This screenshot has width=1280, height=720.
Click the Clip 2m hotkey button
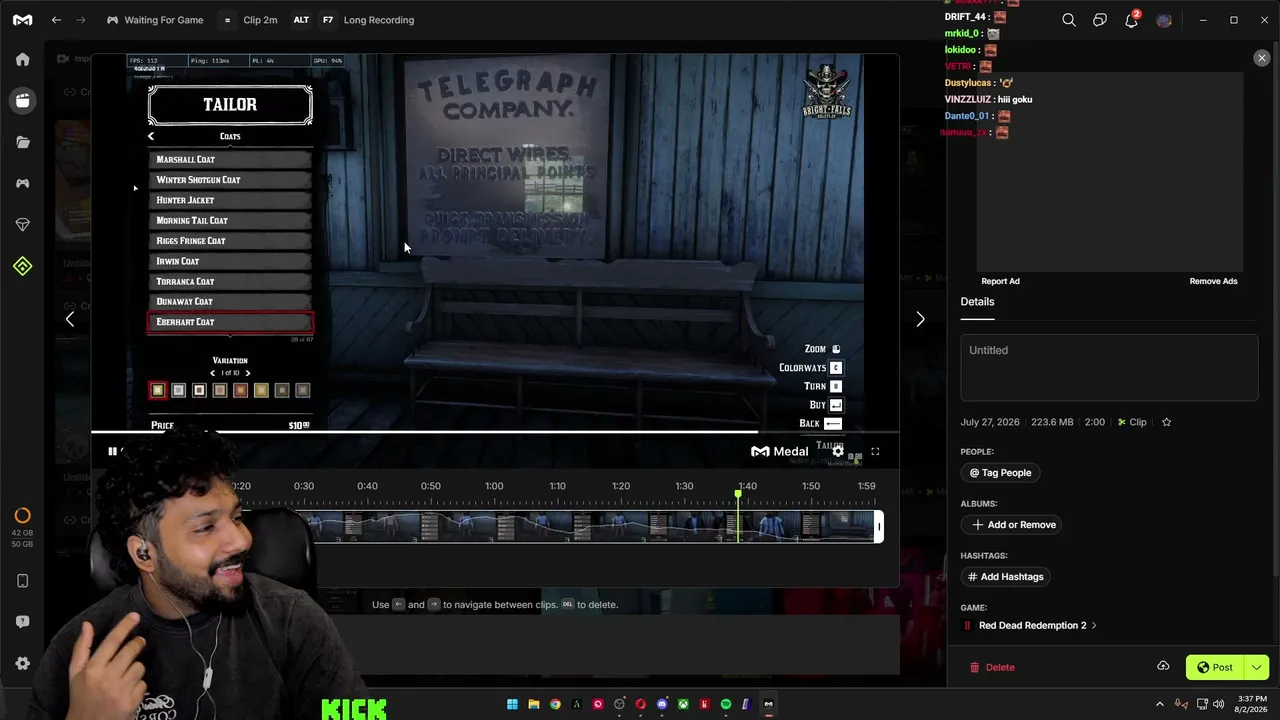click(250, 20)
